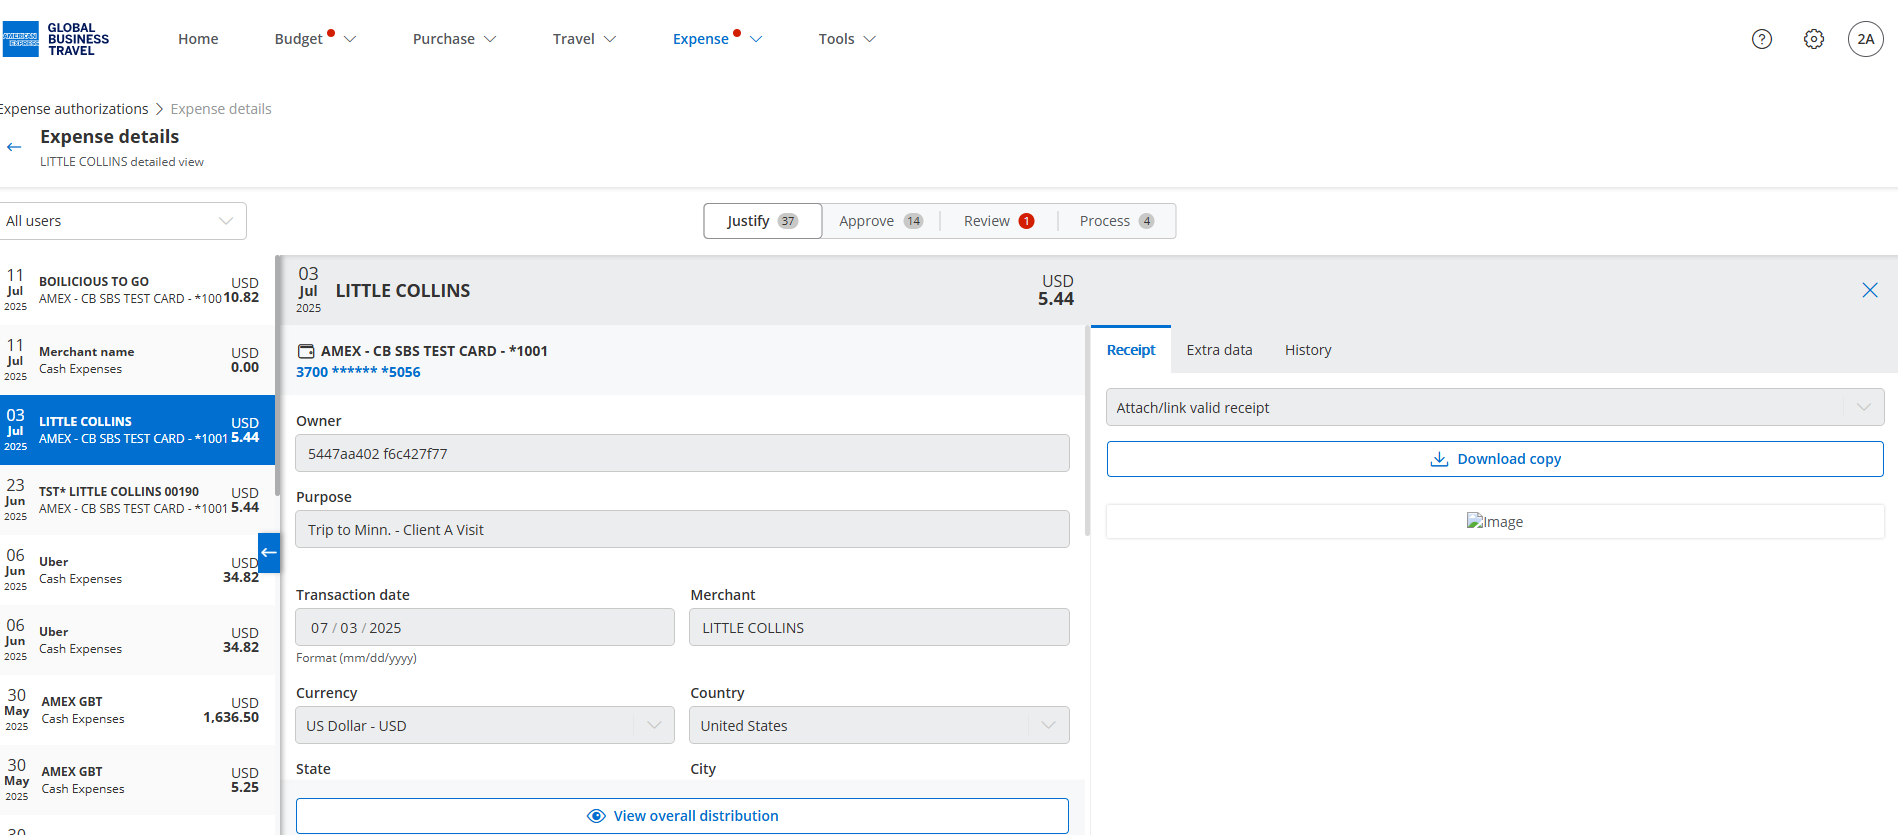Screen dimensions: 1898x835
Task: Go back using the arrow beside Expense details
Action: (14, 147)
